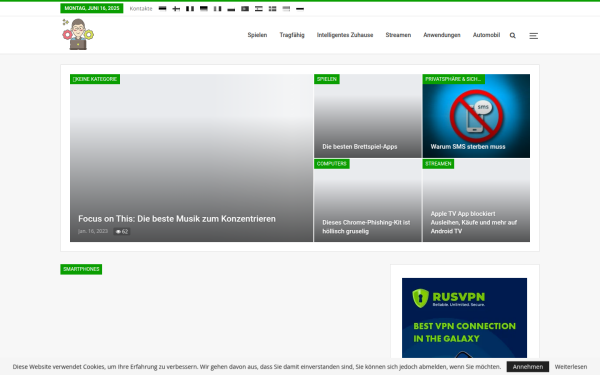
Task: Click the Montag, Juni 16, 2025 date badge
Action: (92, 8)
